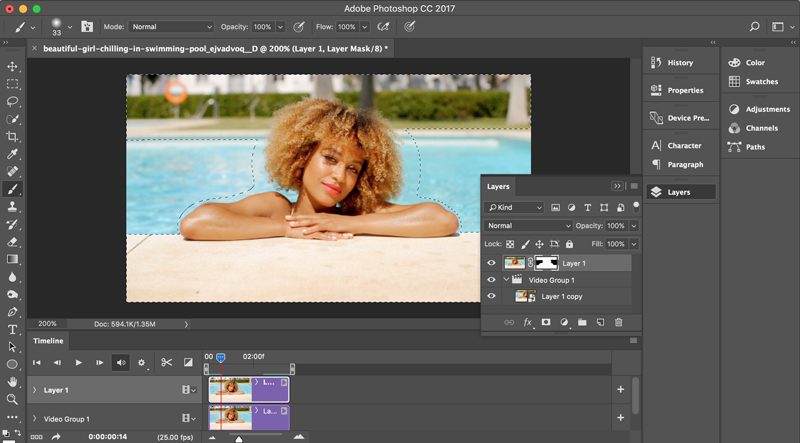Click the search icon in options bar
Screen dimensions: 800x443
pyautogui.click(x=755, y=27)
